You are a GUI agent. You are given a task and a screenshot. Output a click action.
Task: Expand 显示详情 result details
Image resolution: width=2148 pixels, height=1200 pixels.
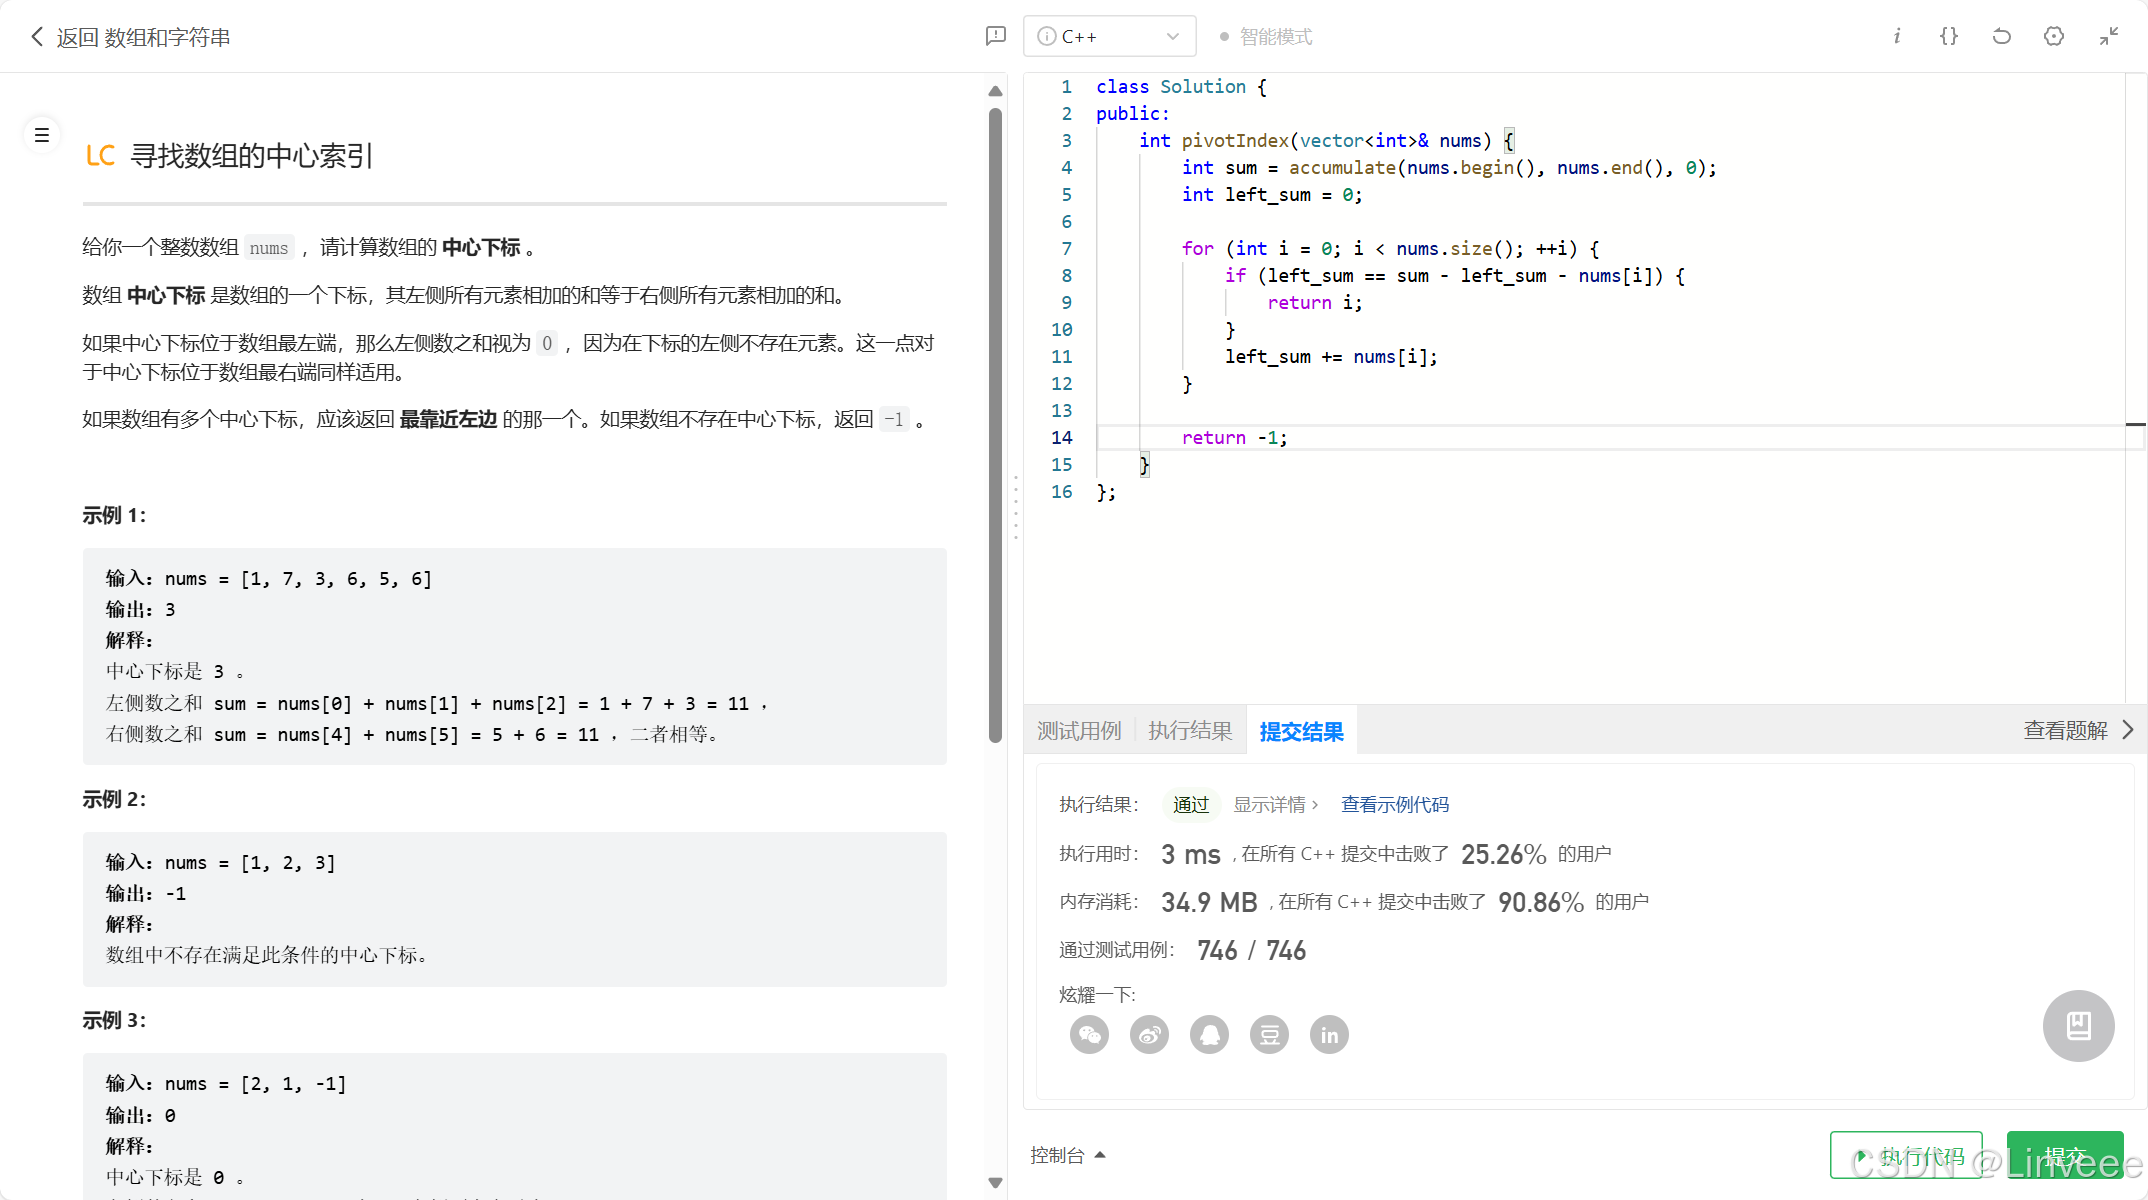coord(1276,805)
